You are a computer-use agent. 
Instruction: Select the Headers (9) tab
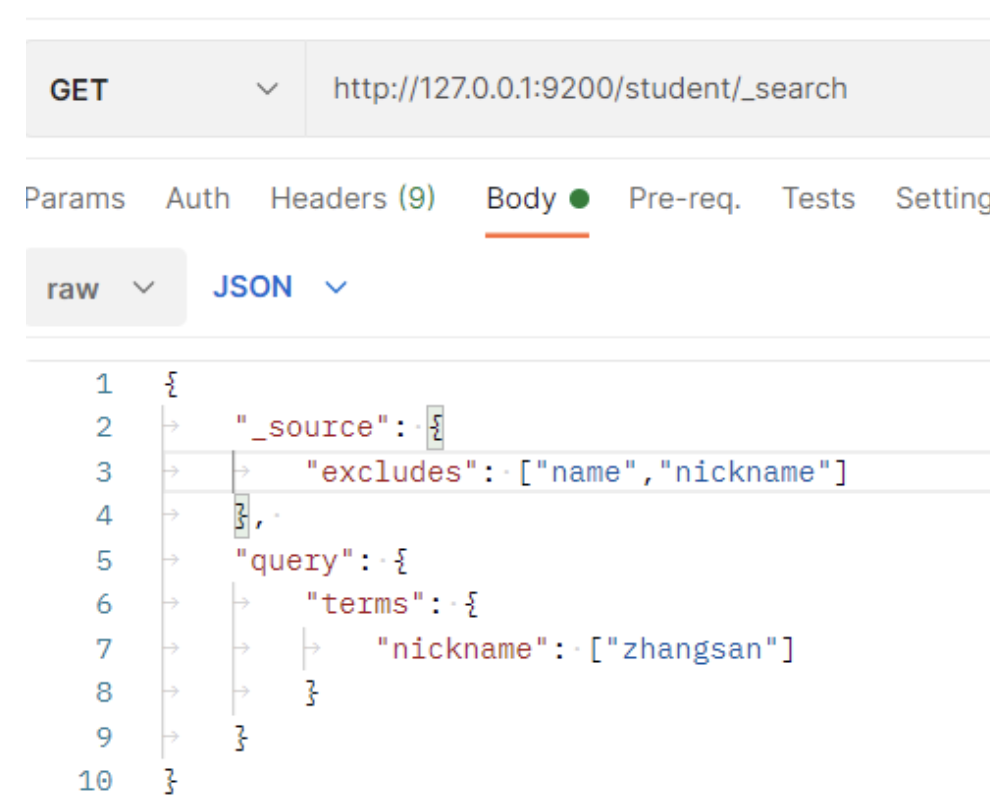[x=353, y=199]
